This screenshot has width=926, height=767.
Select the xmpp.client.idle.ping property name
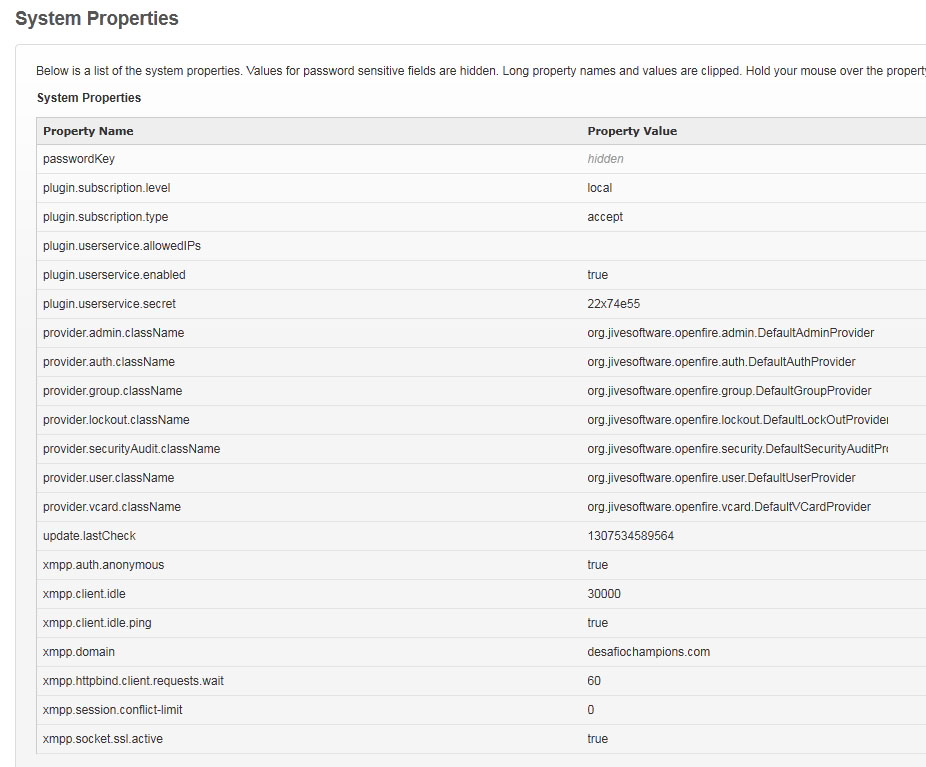point(97,622)
